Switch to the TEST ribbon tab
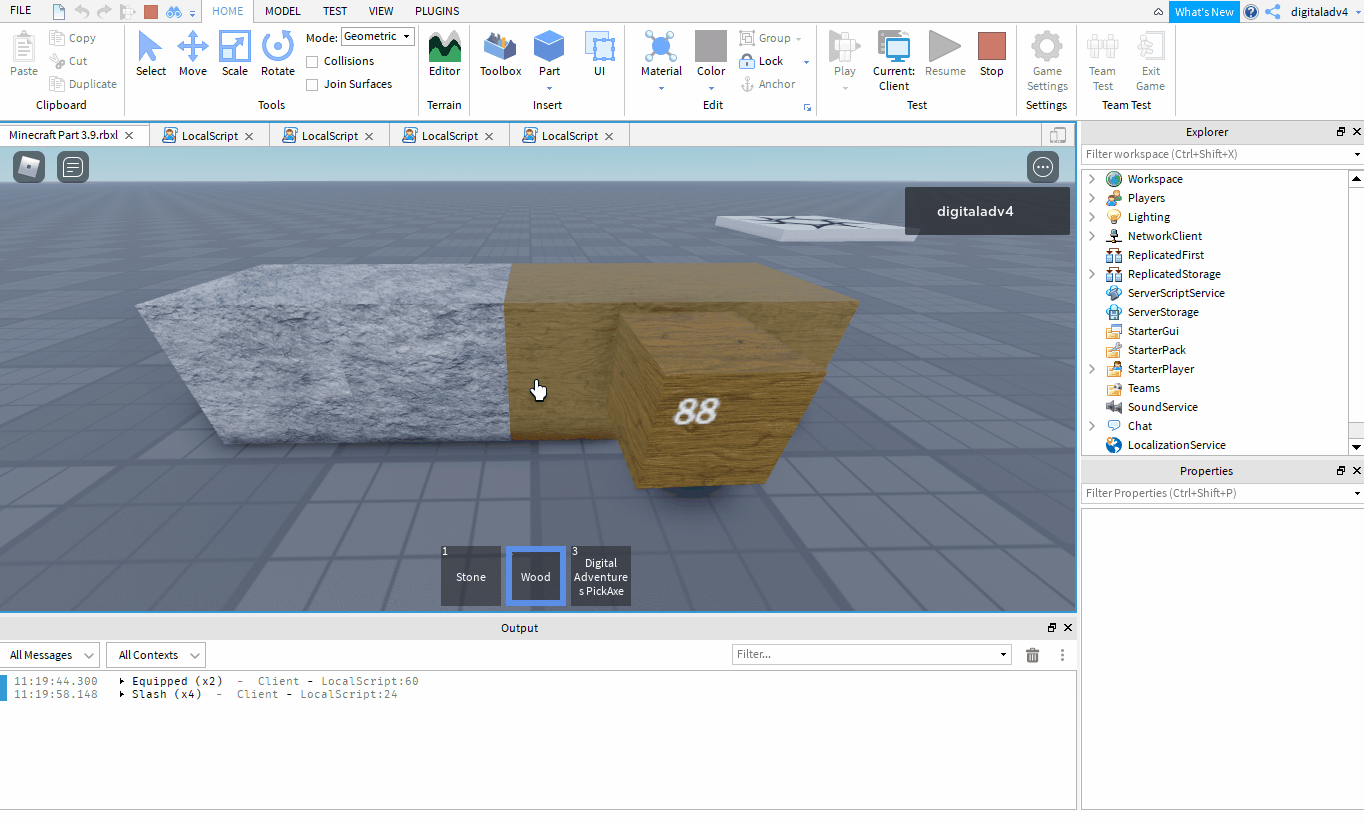Screen dimensions: 1364x825 (335, 11)
